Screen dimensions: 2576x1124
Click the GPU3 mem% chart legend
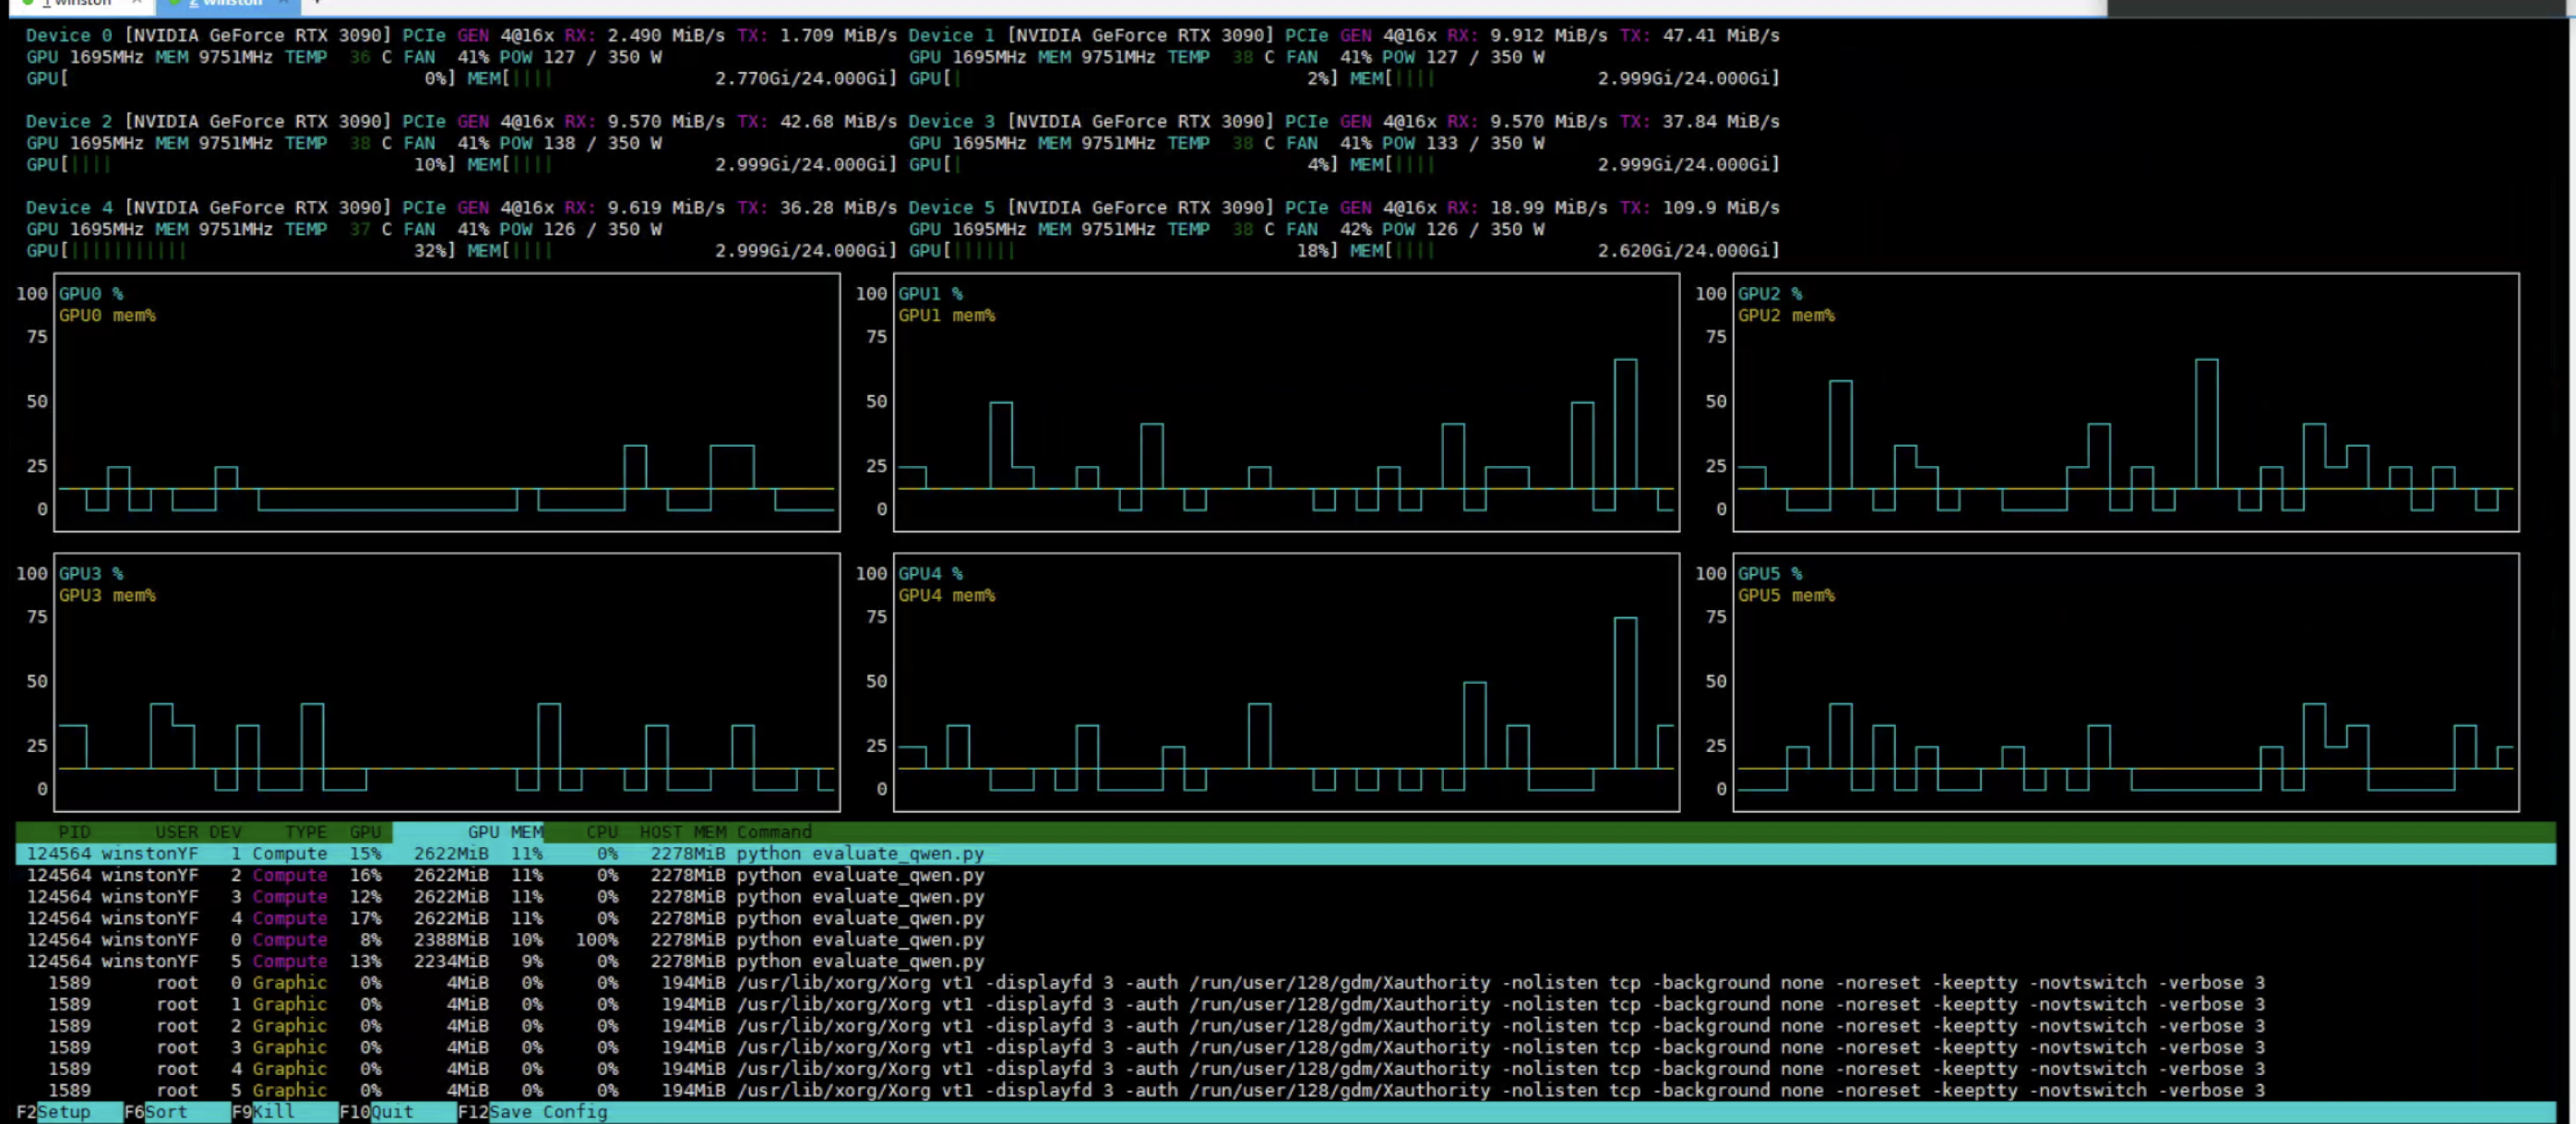[107, 595]
